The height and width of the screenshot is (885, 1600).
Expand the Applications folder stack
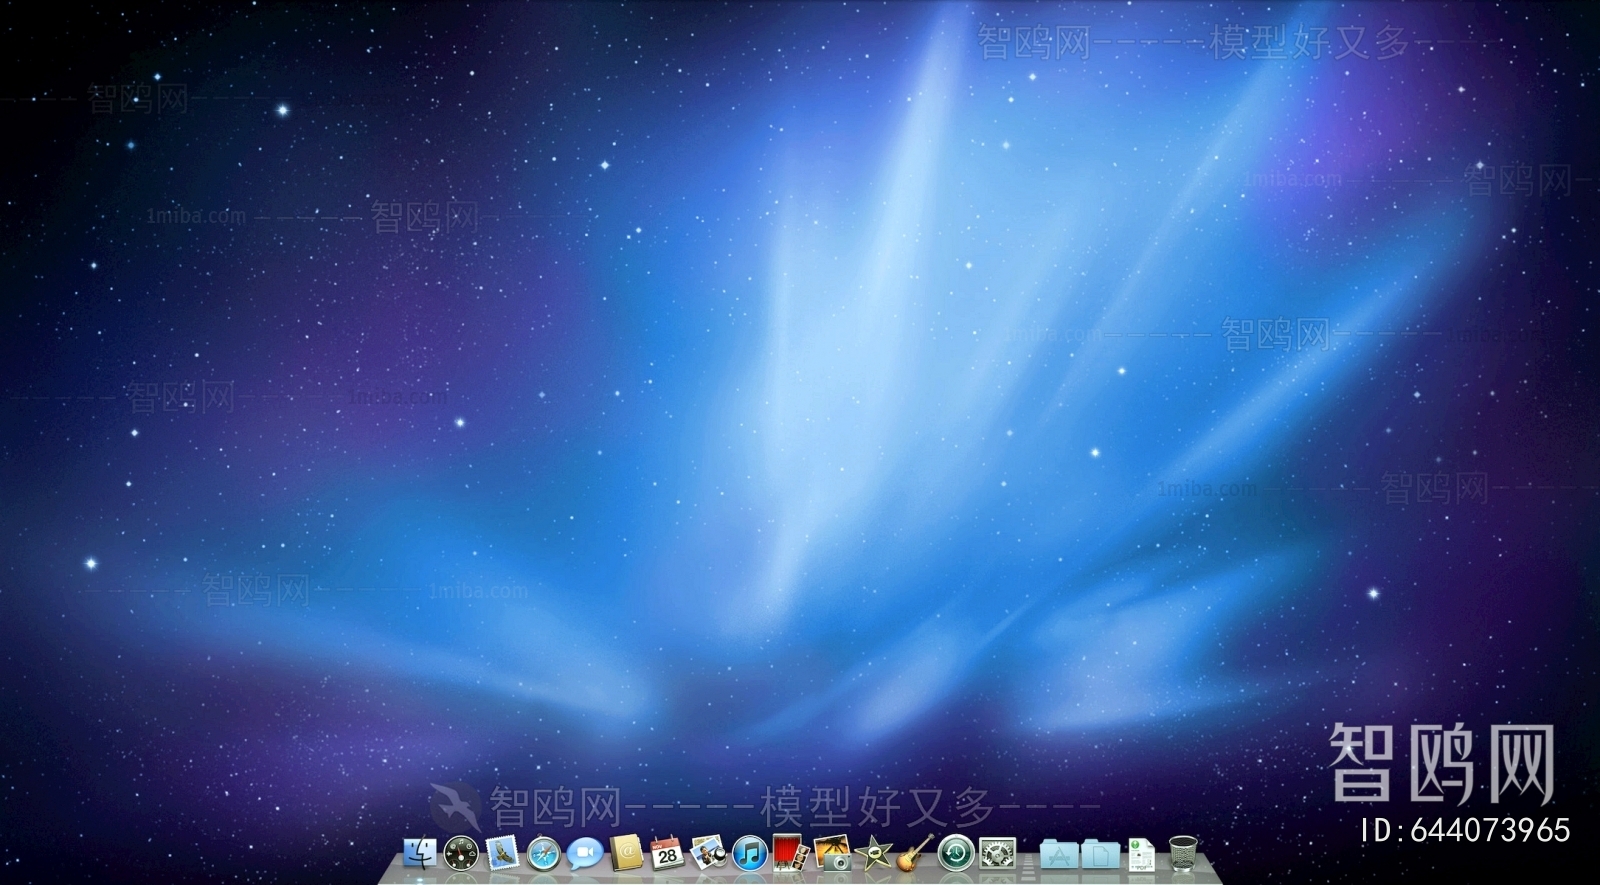1058,854
